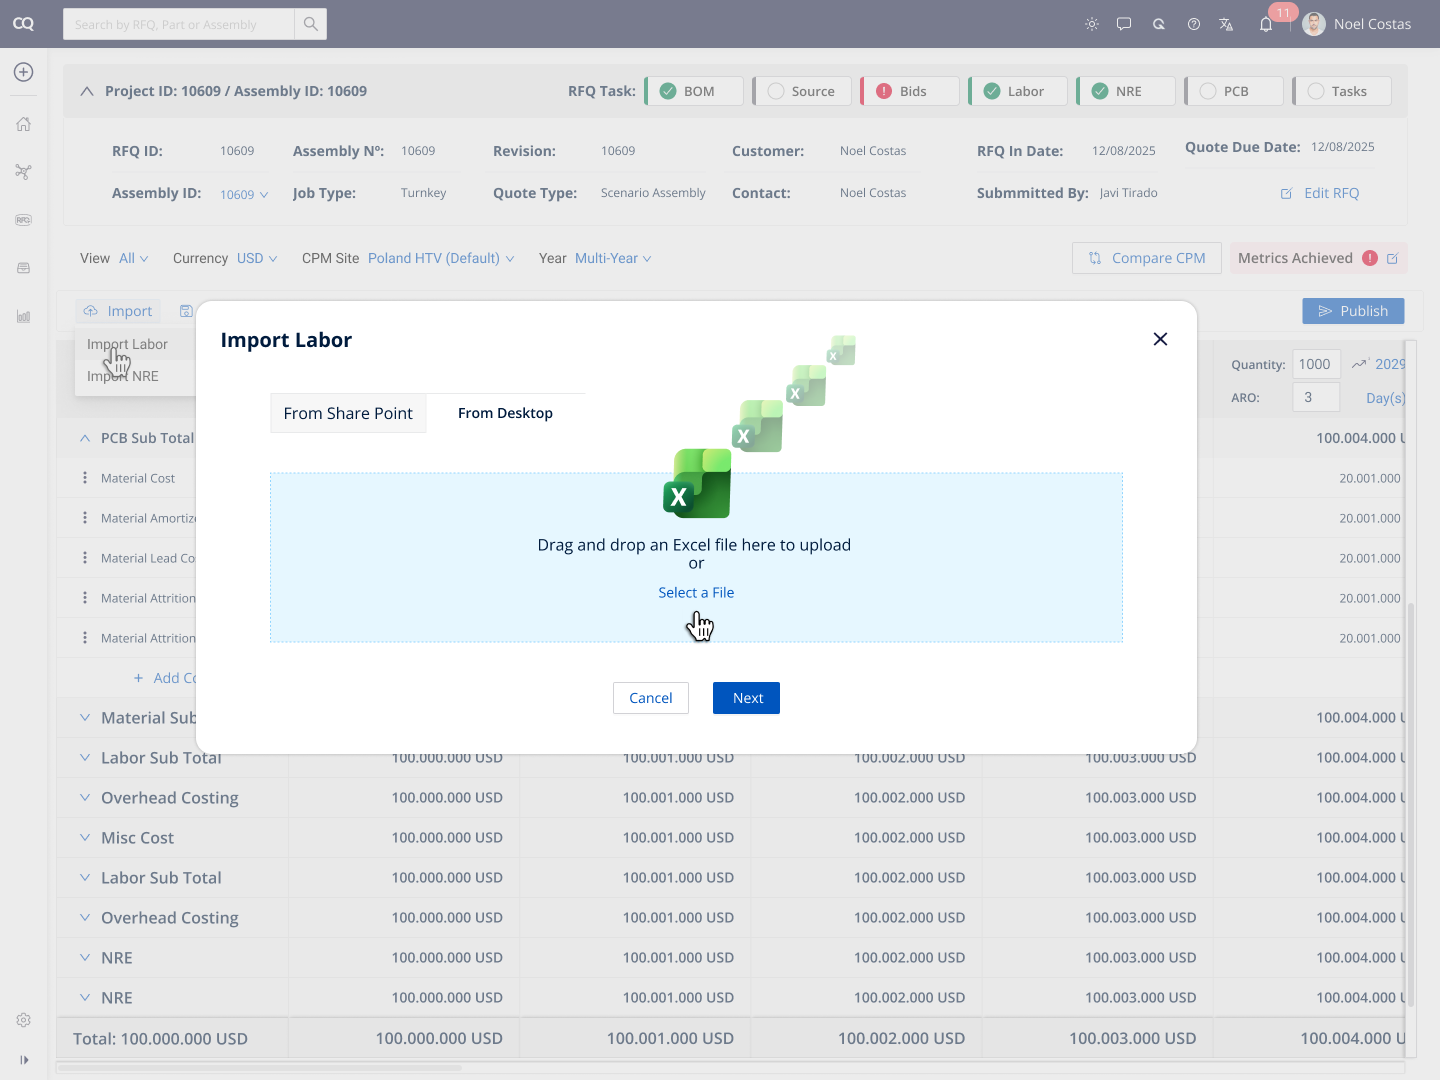The height and width of the screenshot is (1080, 1440).
Task: Open the Currency USD dropdown
Action: click(x=257, y=258)
